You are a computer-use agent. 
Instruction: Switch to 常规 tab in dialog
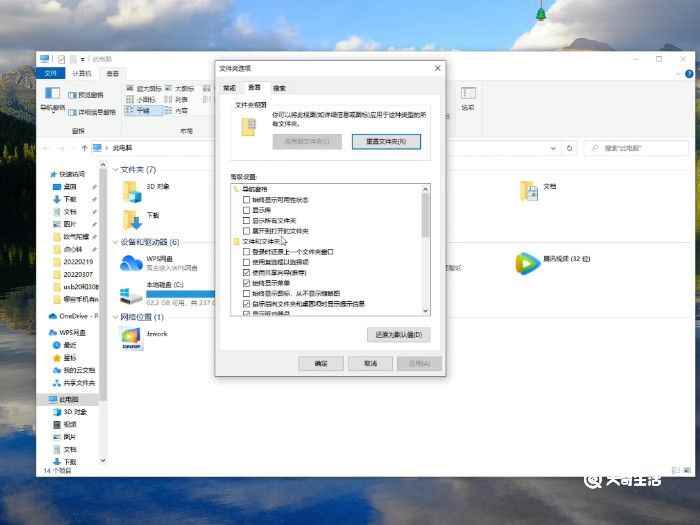pyautogui.click(x=229, y=88)
